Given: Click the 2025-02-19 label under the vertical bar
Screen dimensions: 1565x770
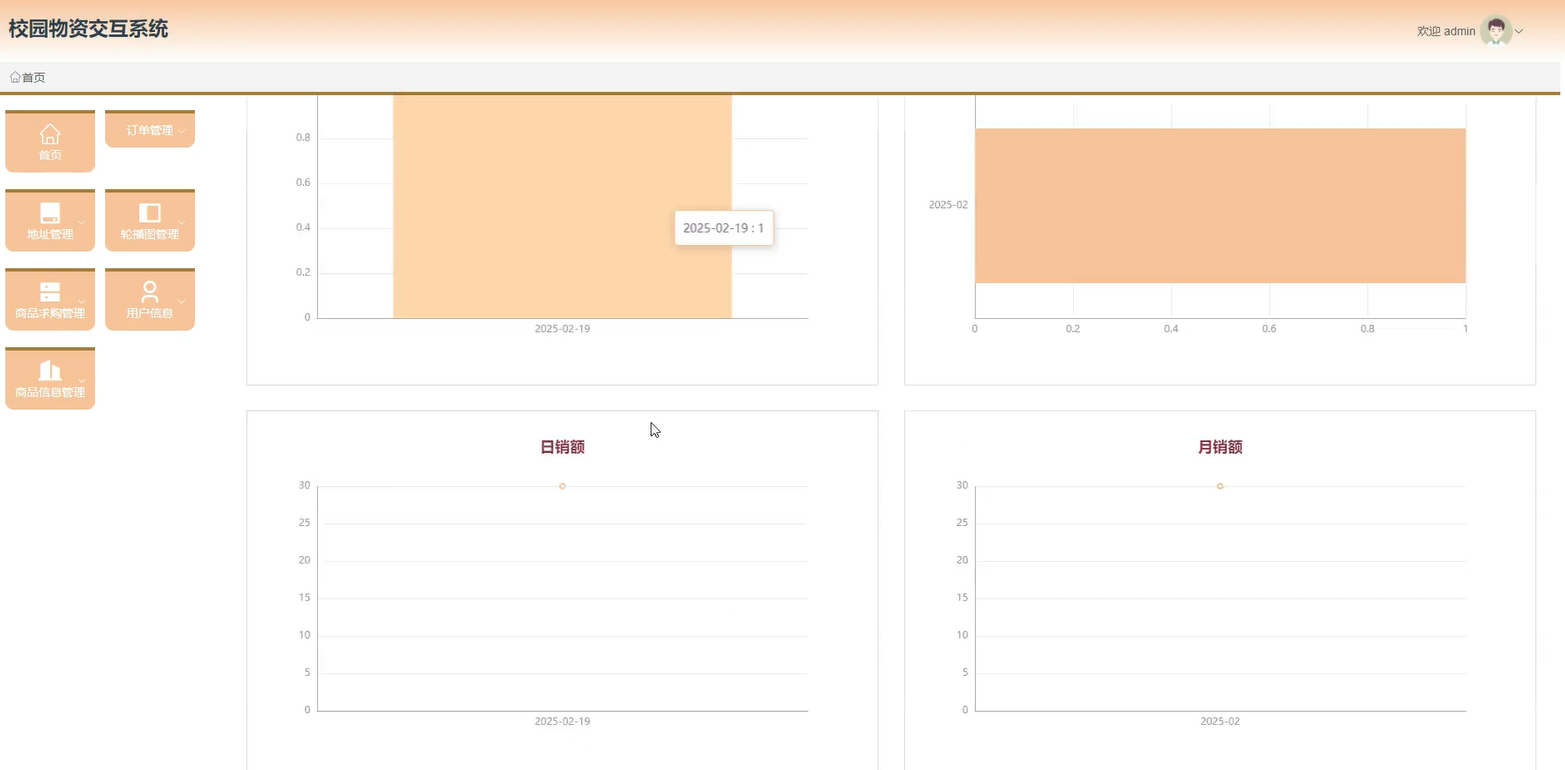Looking at the screenshot, I should pos(562,328).
